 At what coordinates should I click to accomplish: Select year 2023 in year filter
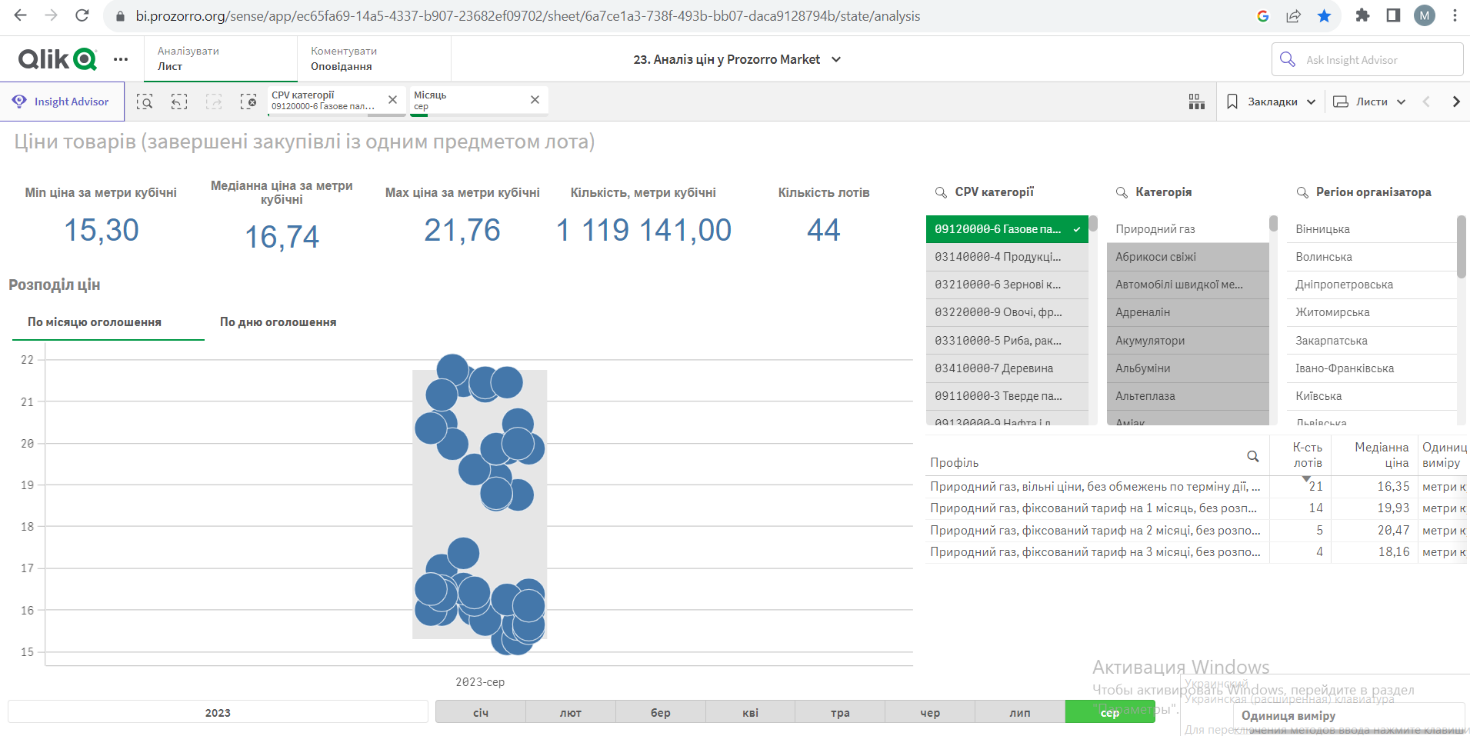pos(218,713)
